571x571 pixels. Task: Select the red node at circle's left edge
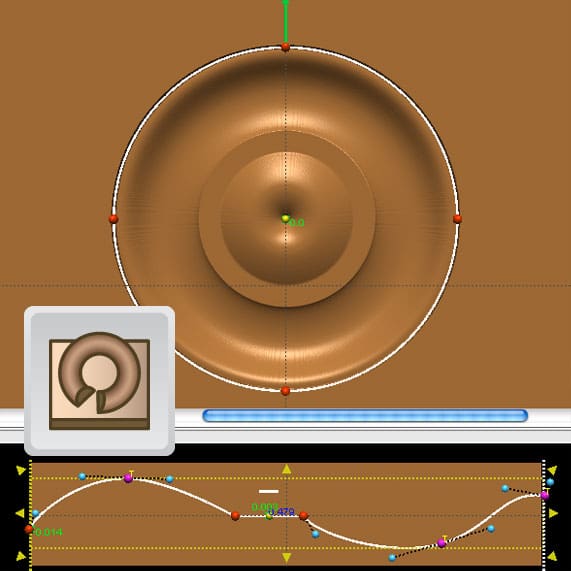[114, 219]
